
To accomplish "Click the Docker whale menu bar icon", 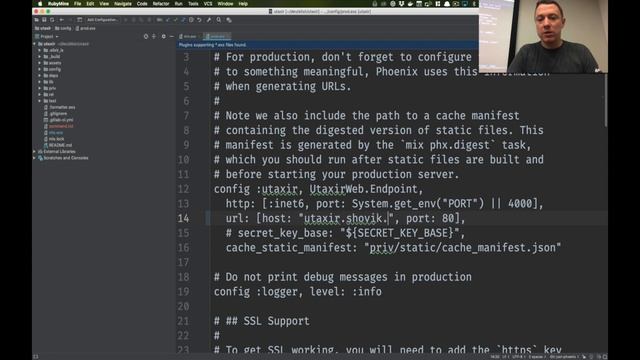I will pos(410,4).
